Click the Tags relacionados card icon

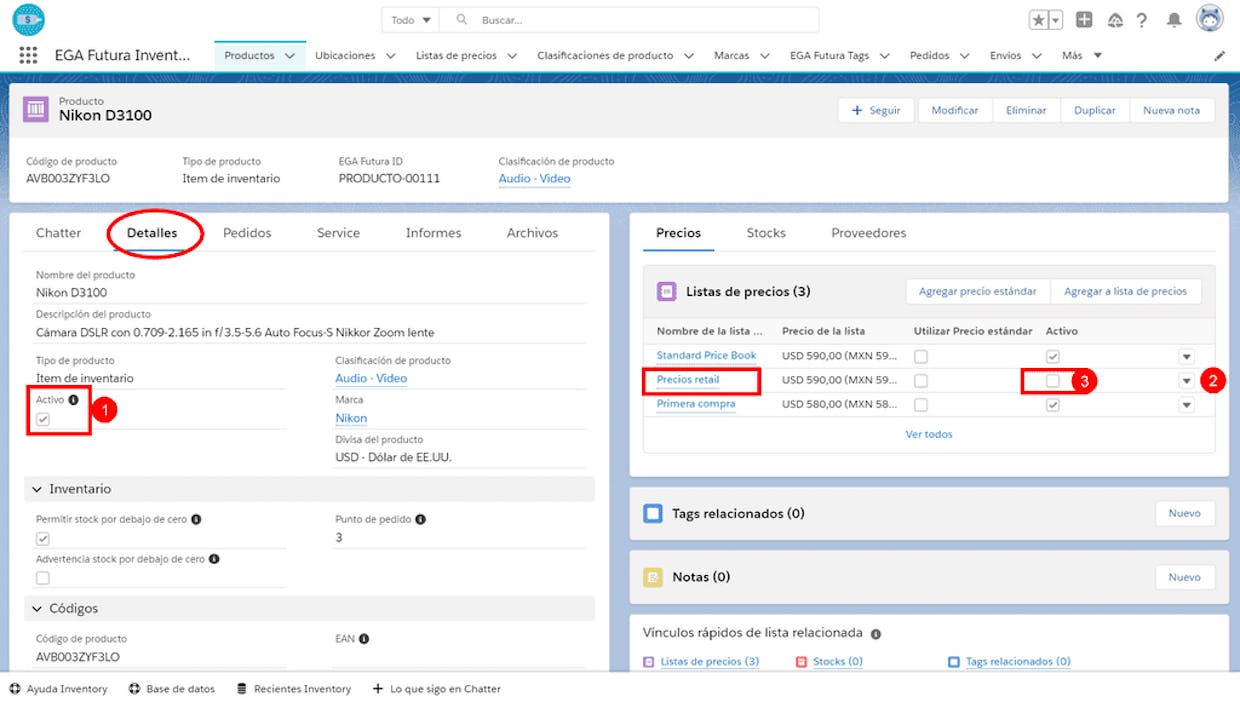pyautogui.click(x=653, y=513)
